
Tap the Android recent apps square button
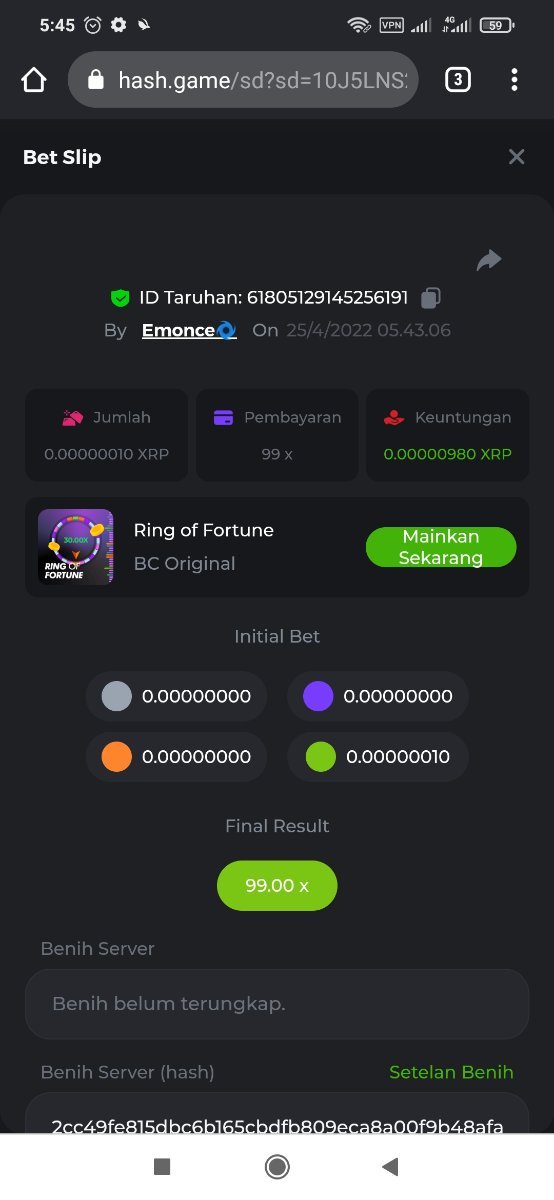pyautogui.click(x=162, y=1167)
